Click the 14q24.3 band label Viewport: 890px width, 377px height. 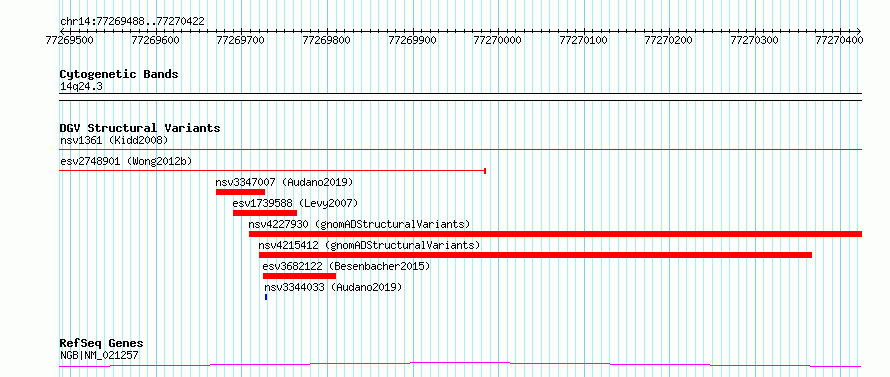click(x=82, y=87)
